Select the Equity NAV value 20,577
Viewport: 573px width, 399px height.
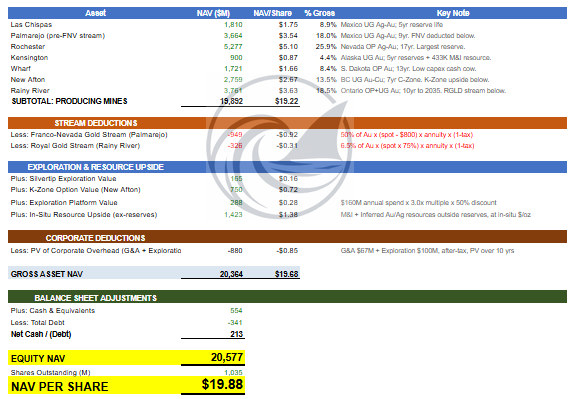(227, 357)
